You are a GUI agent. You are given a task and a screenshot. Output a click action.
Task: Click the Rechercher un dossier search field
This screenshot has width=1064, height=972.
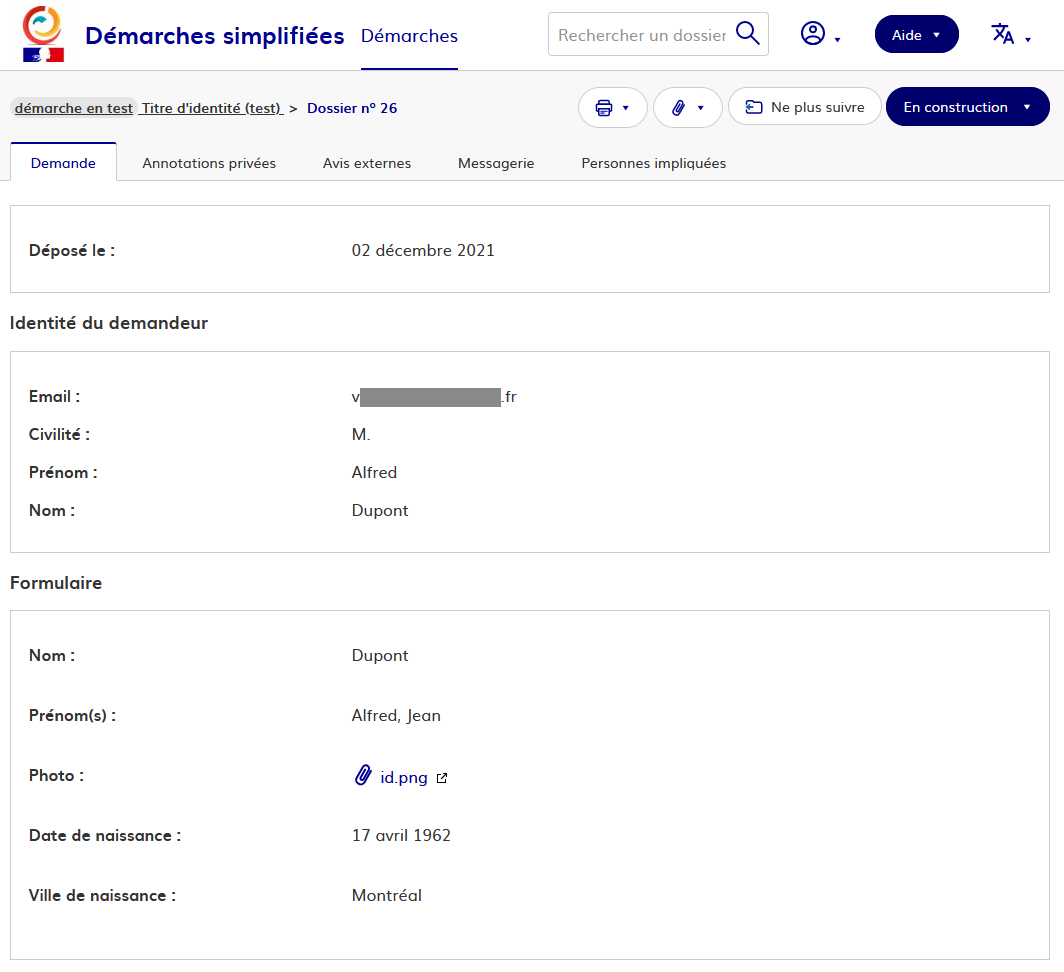click(x=641, y=35)
